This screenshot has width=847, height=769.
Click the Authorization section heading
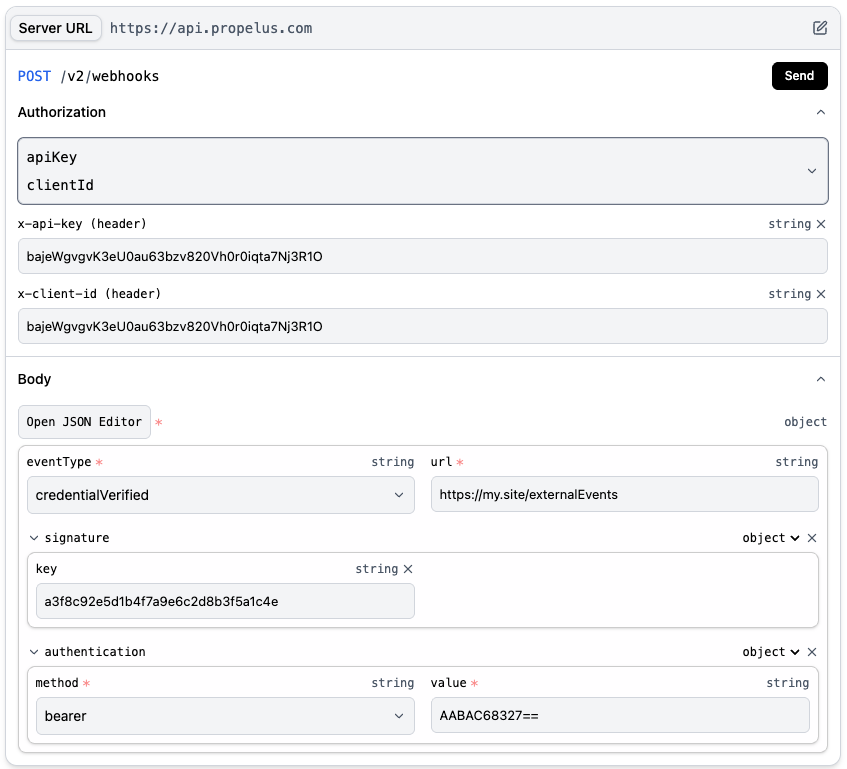[x=62, y=112]
